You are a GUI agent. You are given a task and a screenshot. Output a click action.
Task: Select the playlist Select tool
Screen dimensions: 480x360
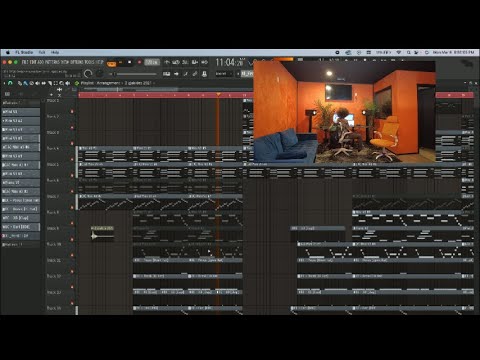click(56, 83)
